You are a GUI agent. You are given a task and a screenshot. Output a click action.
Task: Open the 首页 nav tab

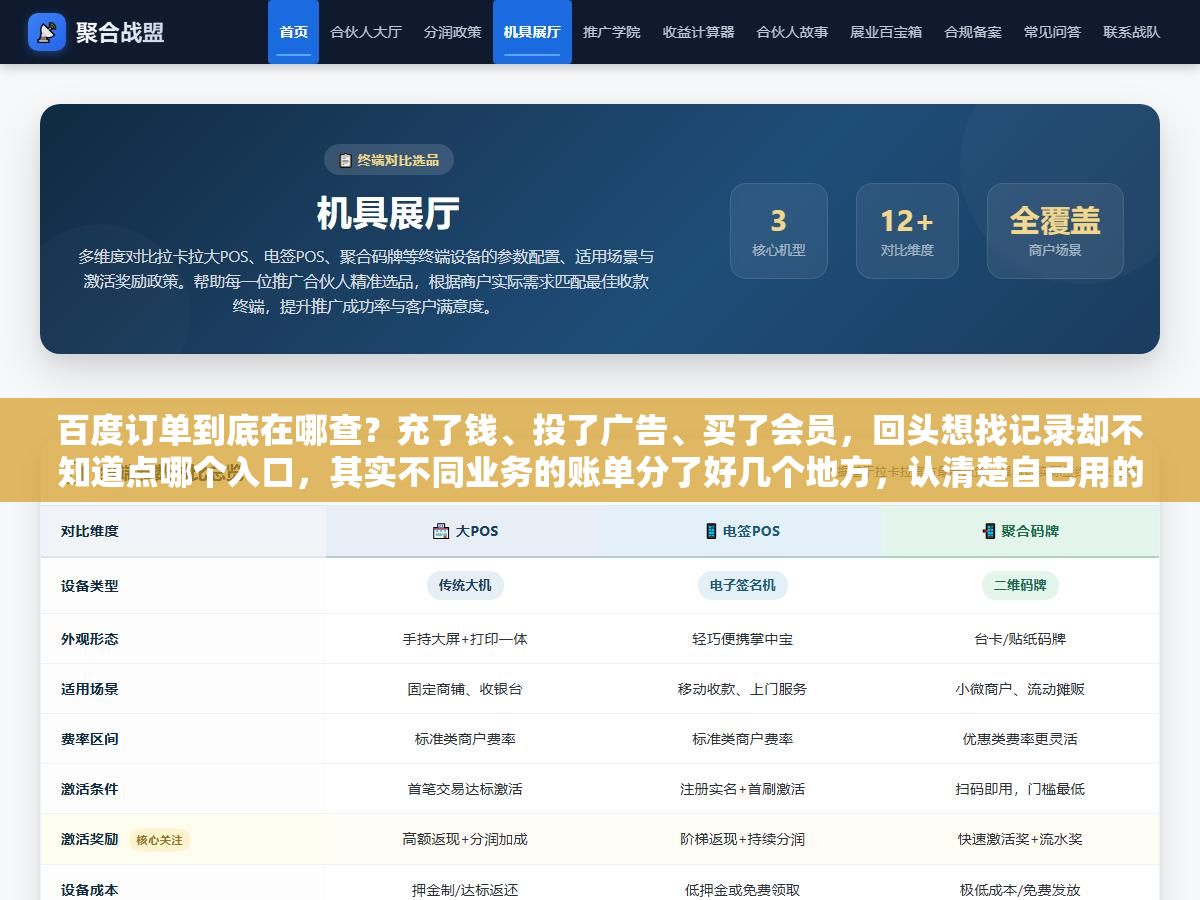click(x=293, y=32)
